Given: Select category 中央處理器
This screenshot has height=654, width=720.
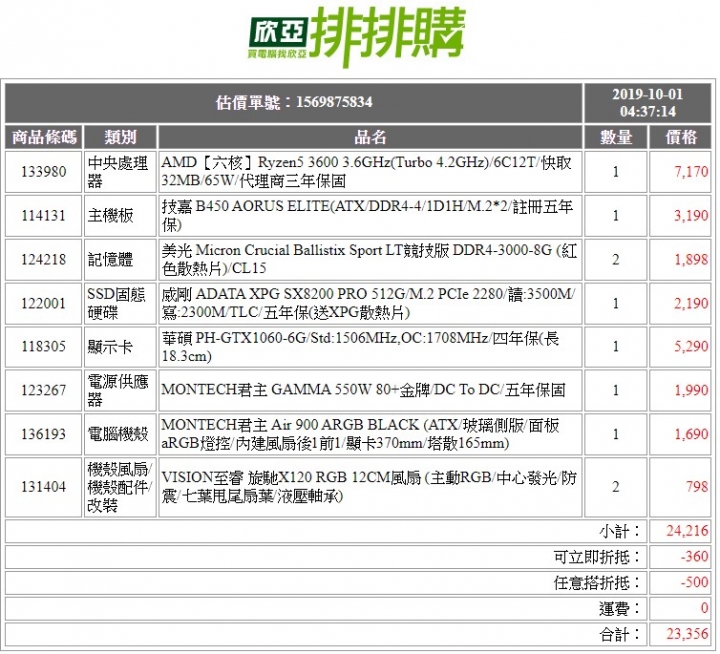Looking at the screenshot, I should [x=120, y=172].
